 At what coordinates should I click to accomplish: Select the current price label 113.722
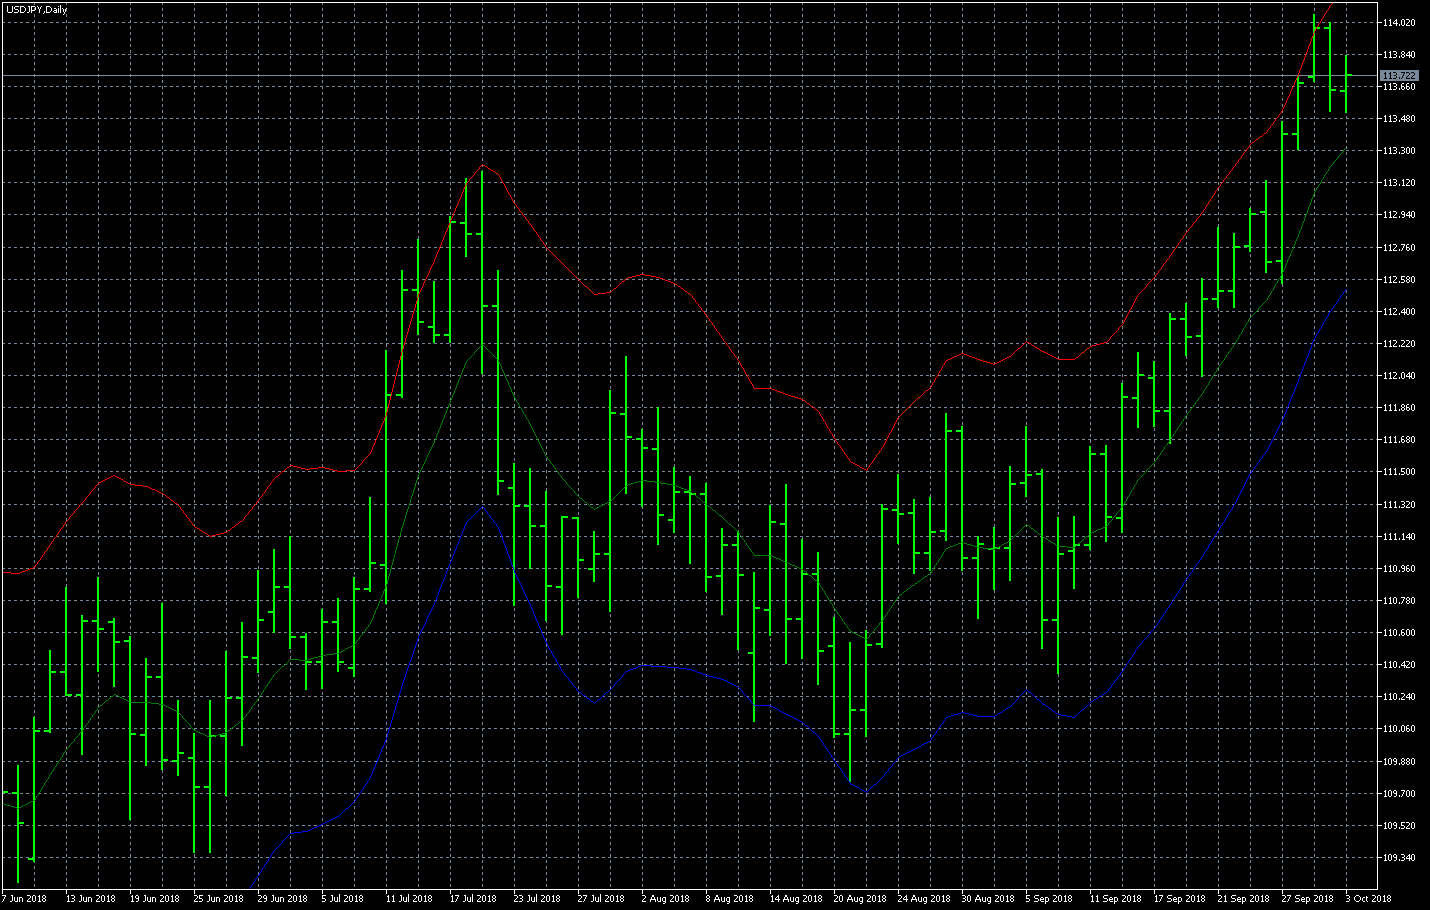[1399, 76]
